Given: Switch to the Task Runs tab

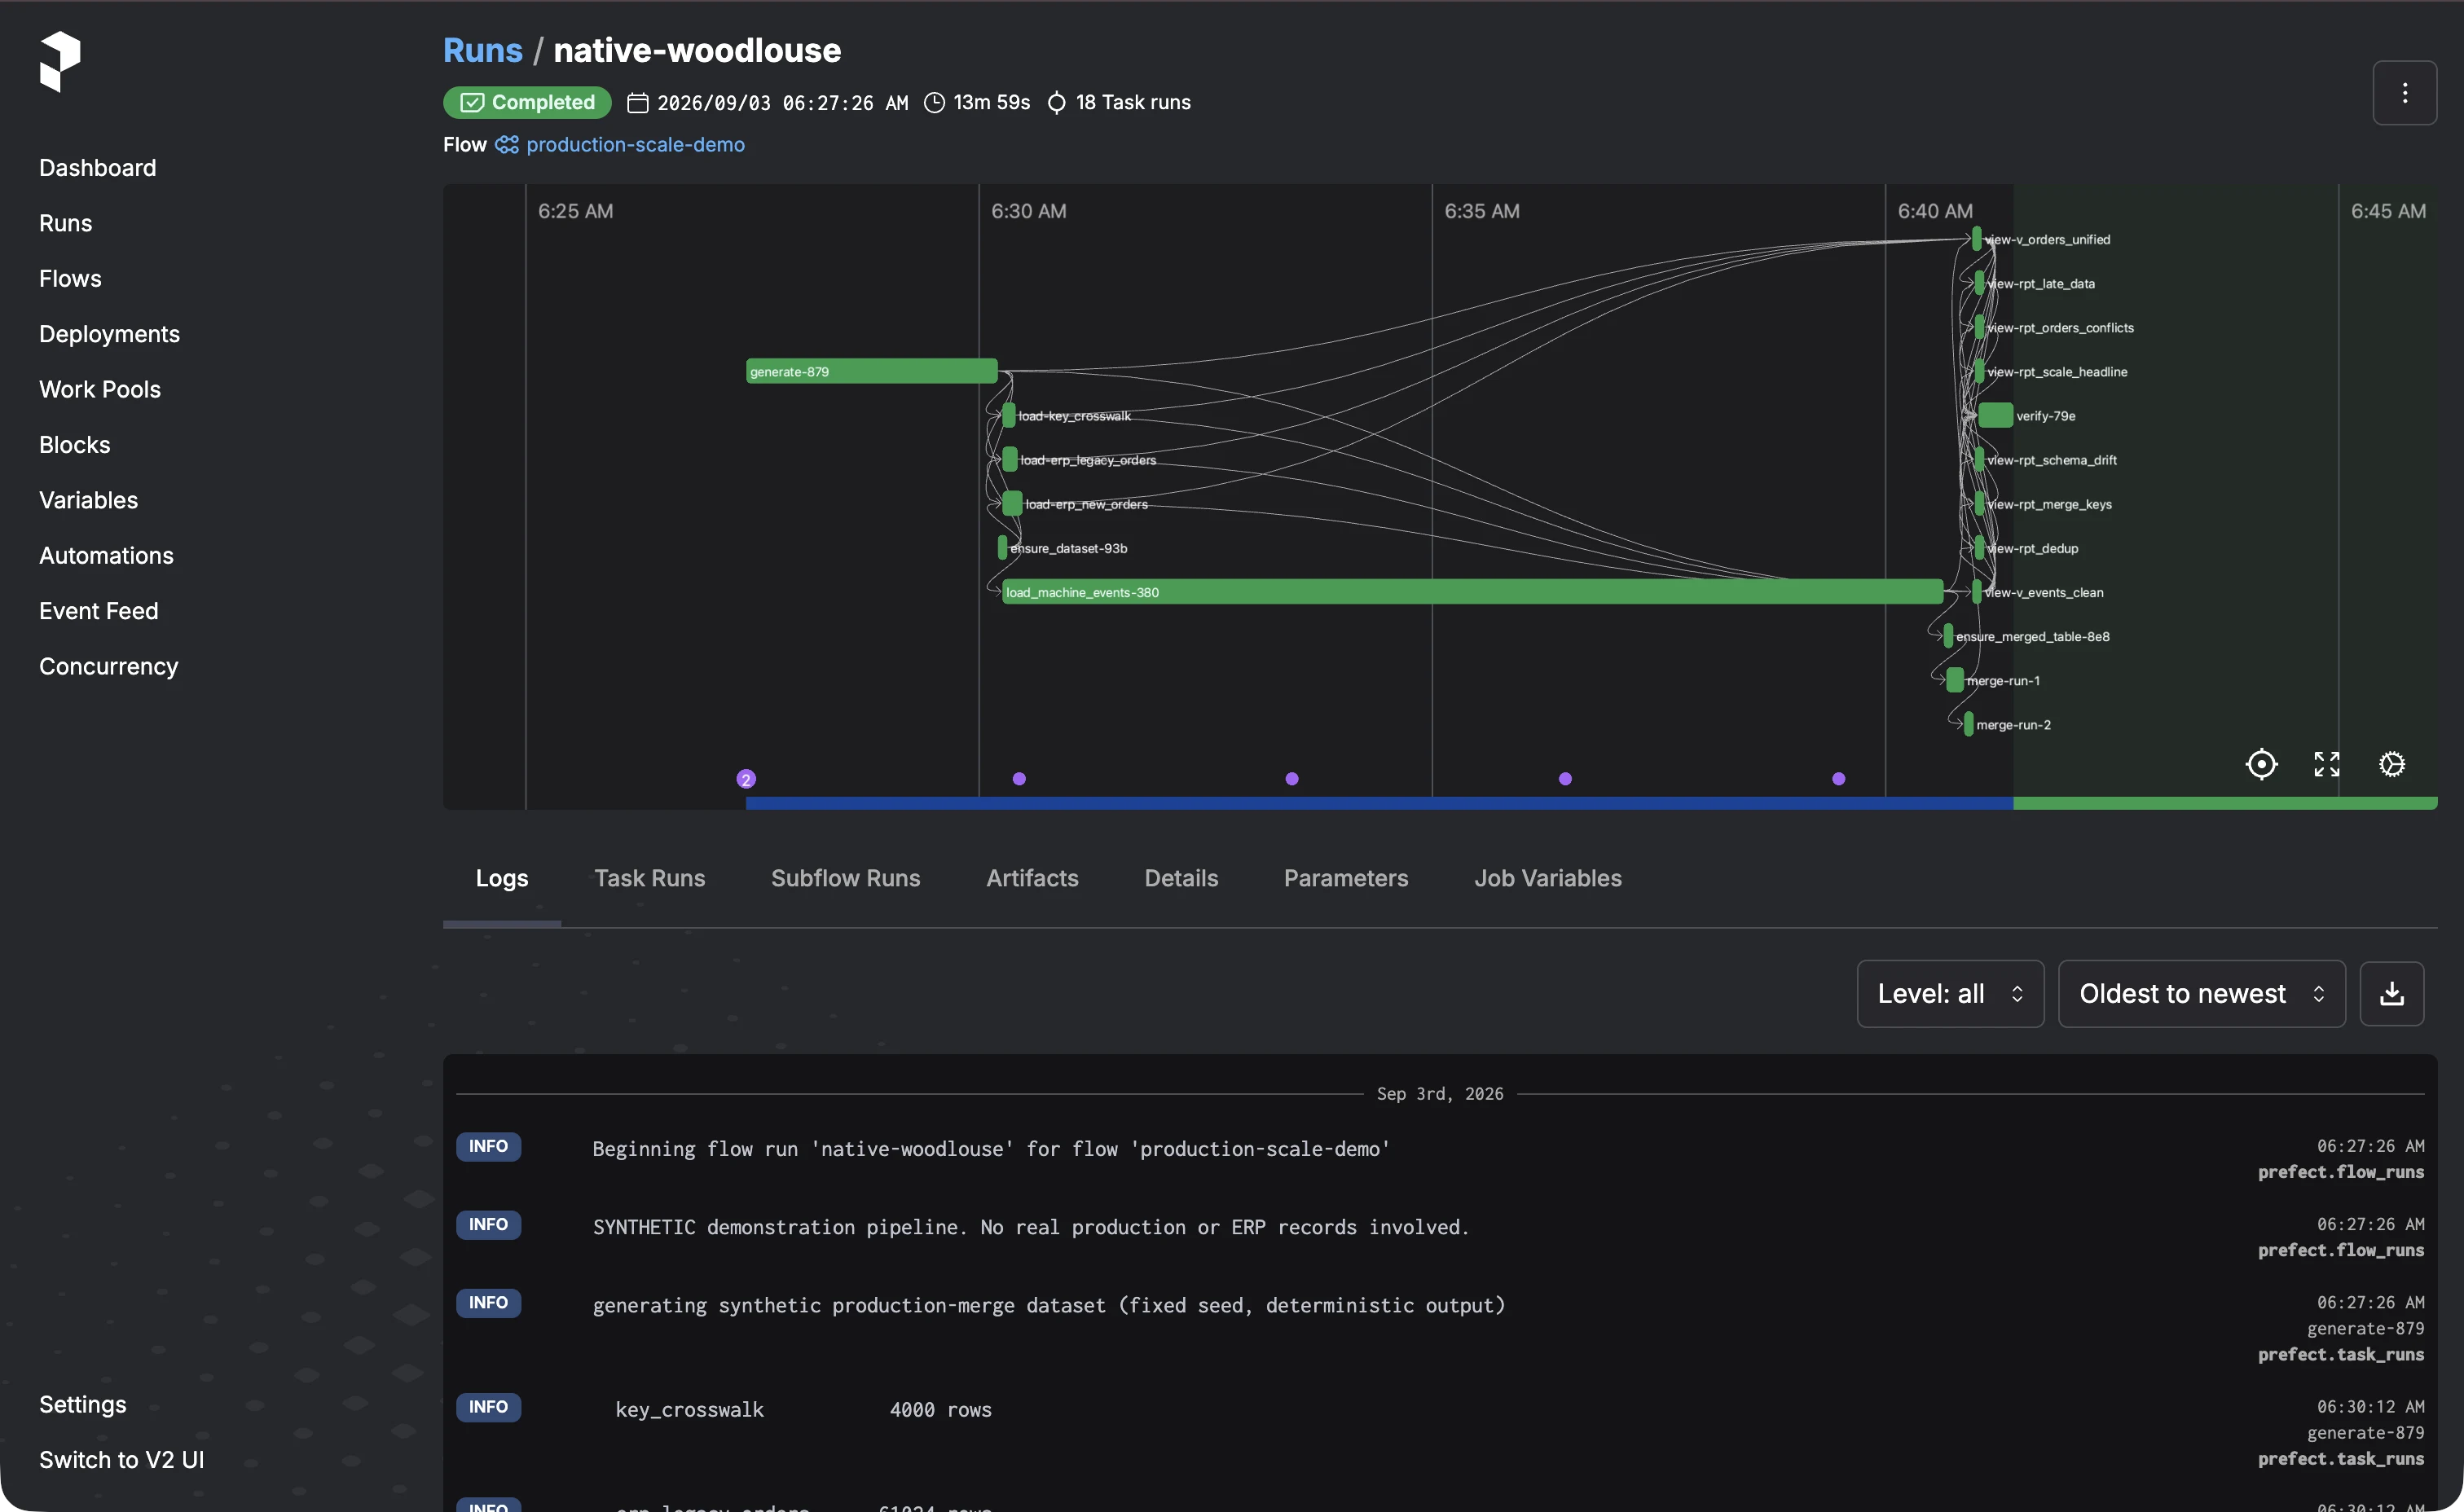Looking at the screenshot, I should coord(649,878).
